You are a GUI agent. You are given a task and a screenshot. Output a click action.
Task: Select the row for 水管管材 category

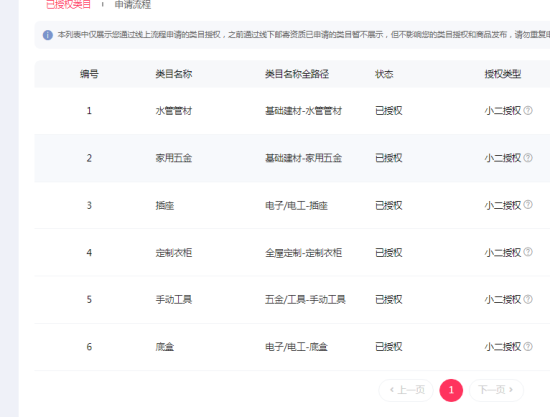tap(292, 111)
